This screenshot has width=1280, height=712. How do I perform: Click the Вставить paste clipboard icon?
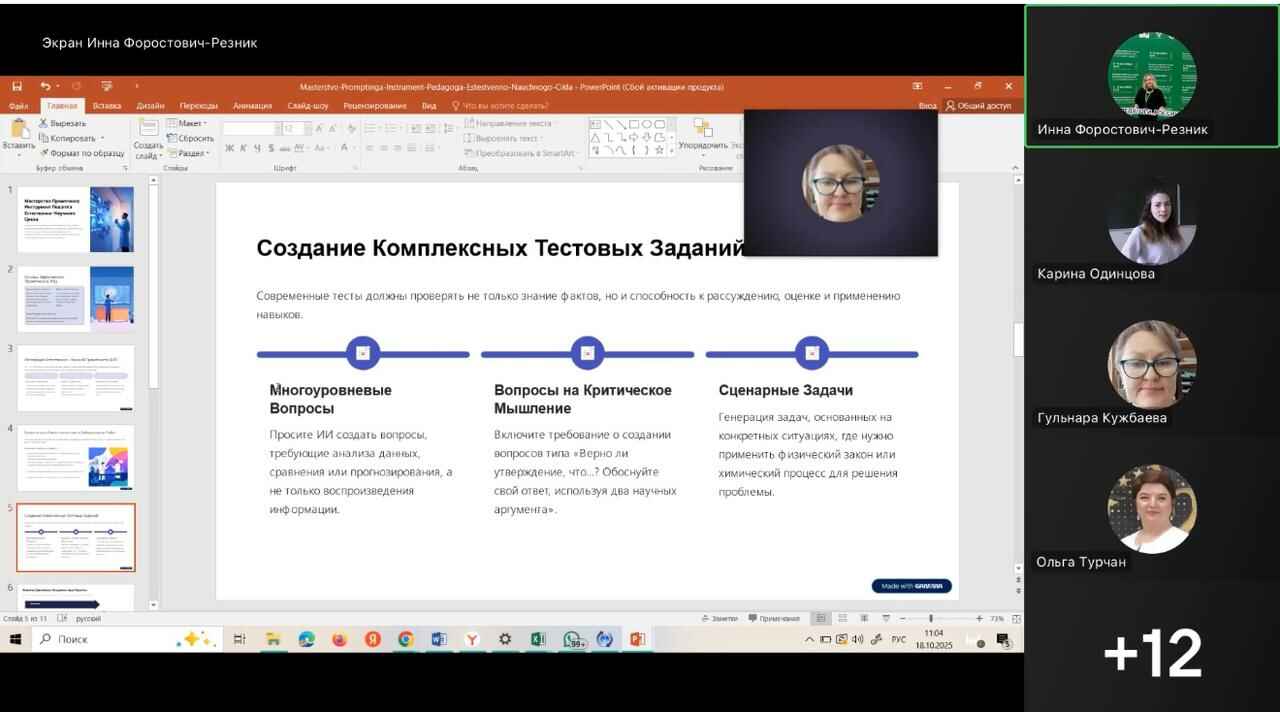click(x=18, y=130)
